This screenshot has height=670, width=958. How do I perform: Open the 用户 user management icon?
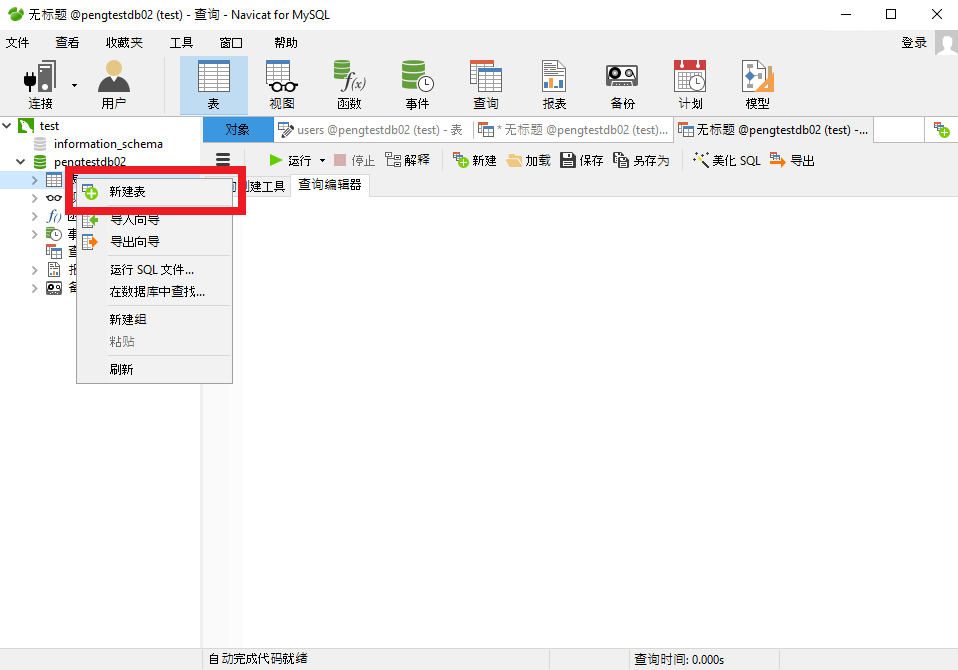click(x=114, y=85)
